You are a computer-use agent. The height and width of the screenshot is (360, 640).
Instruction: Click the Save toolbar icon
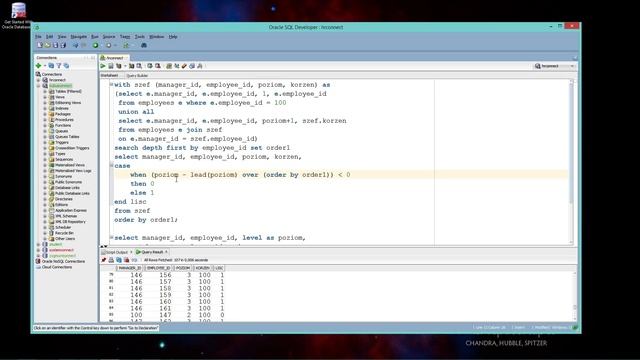(55, 45)
